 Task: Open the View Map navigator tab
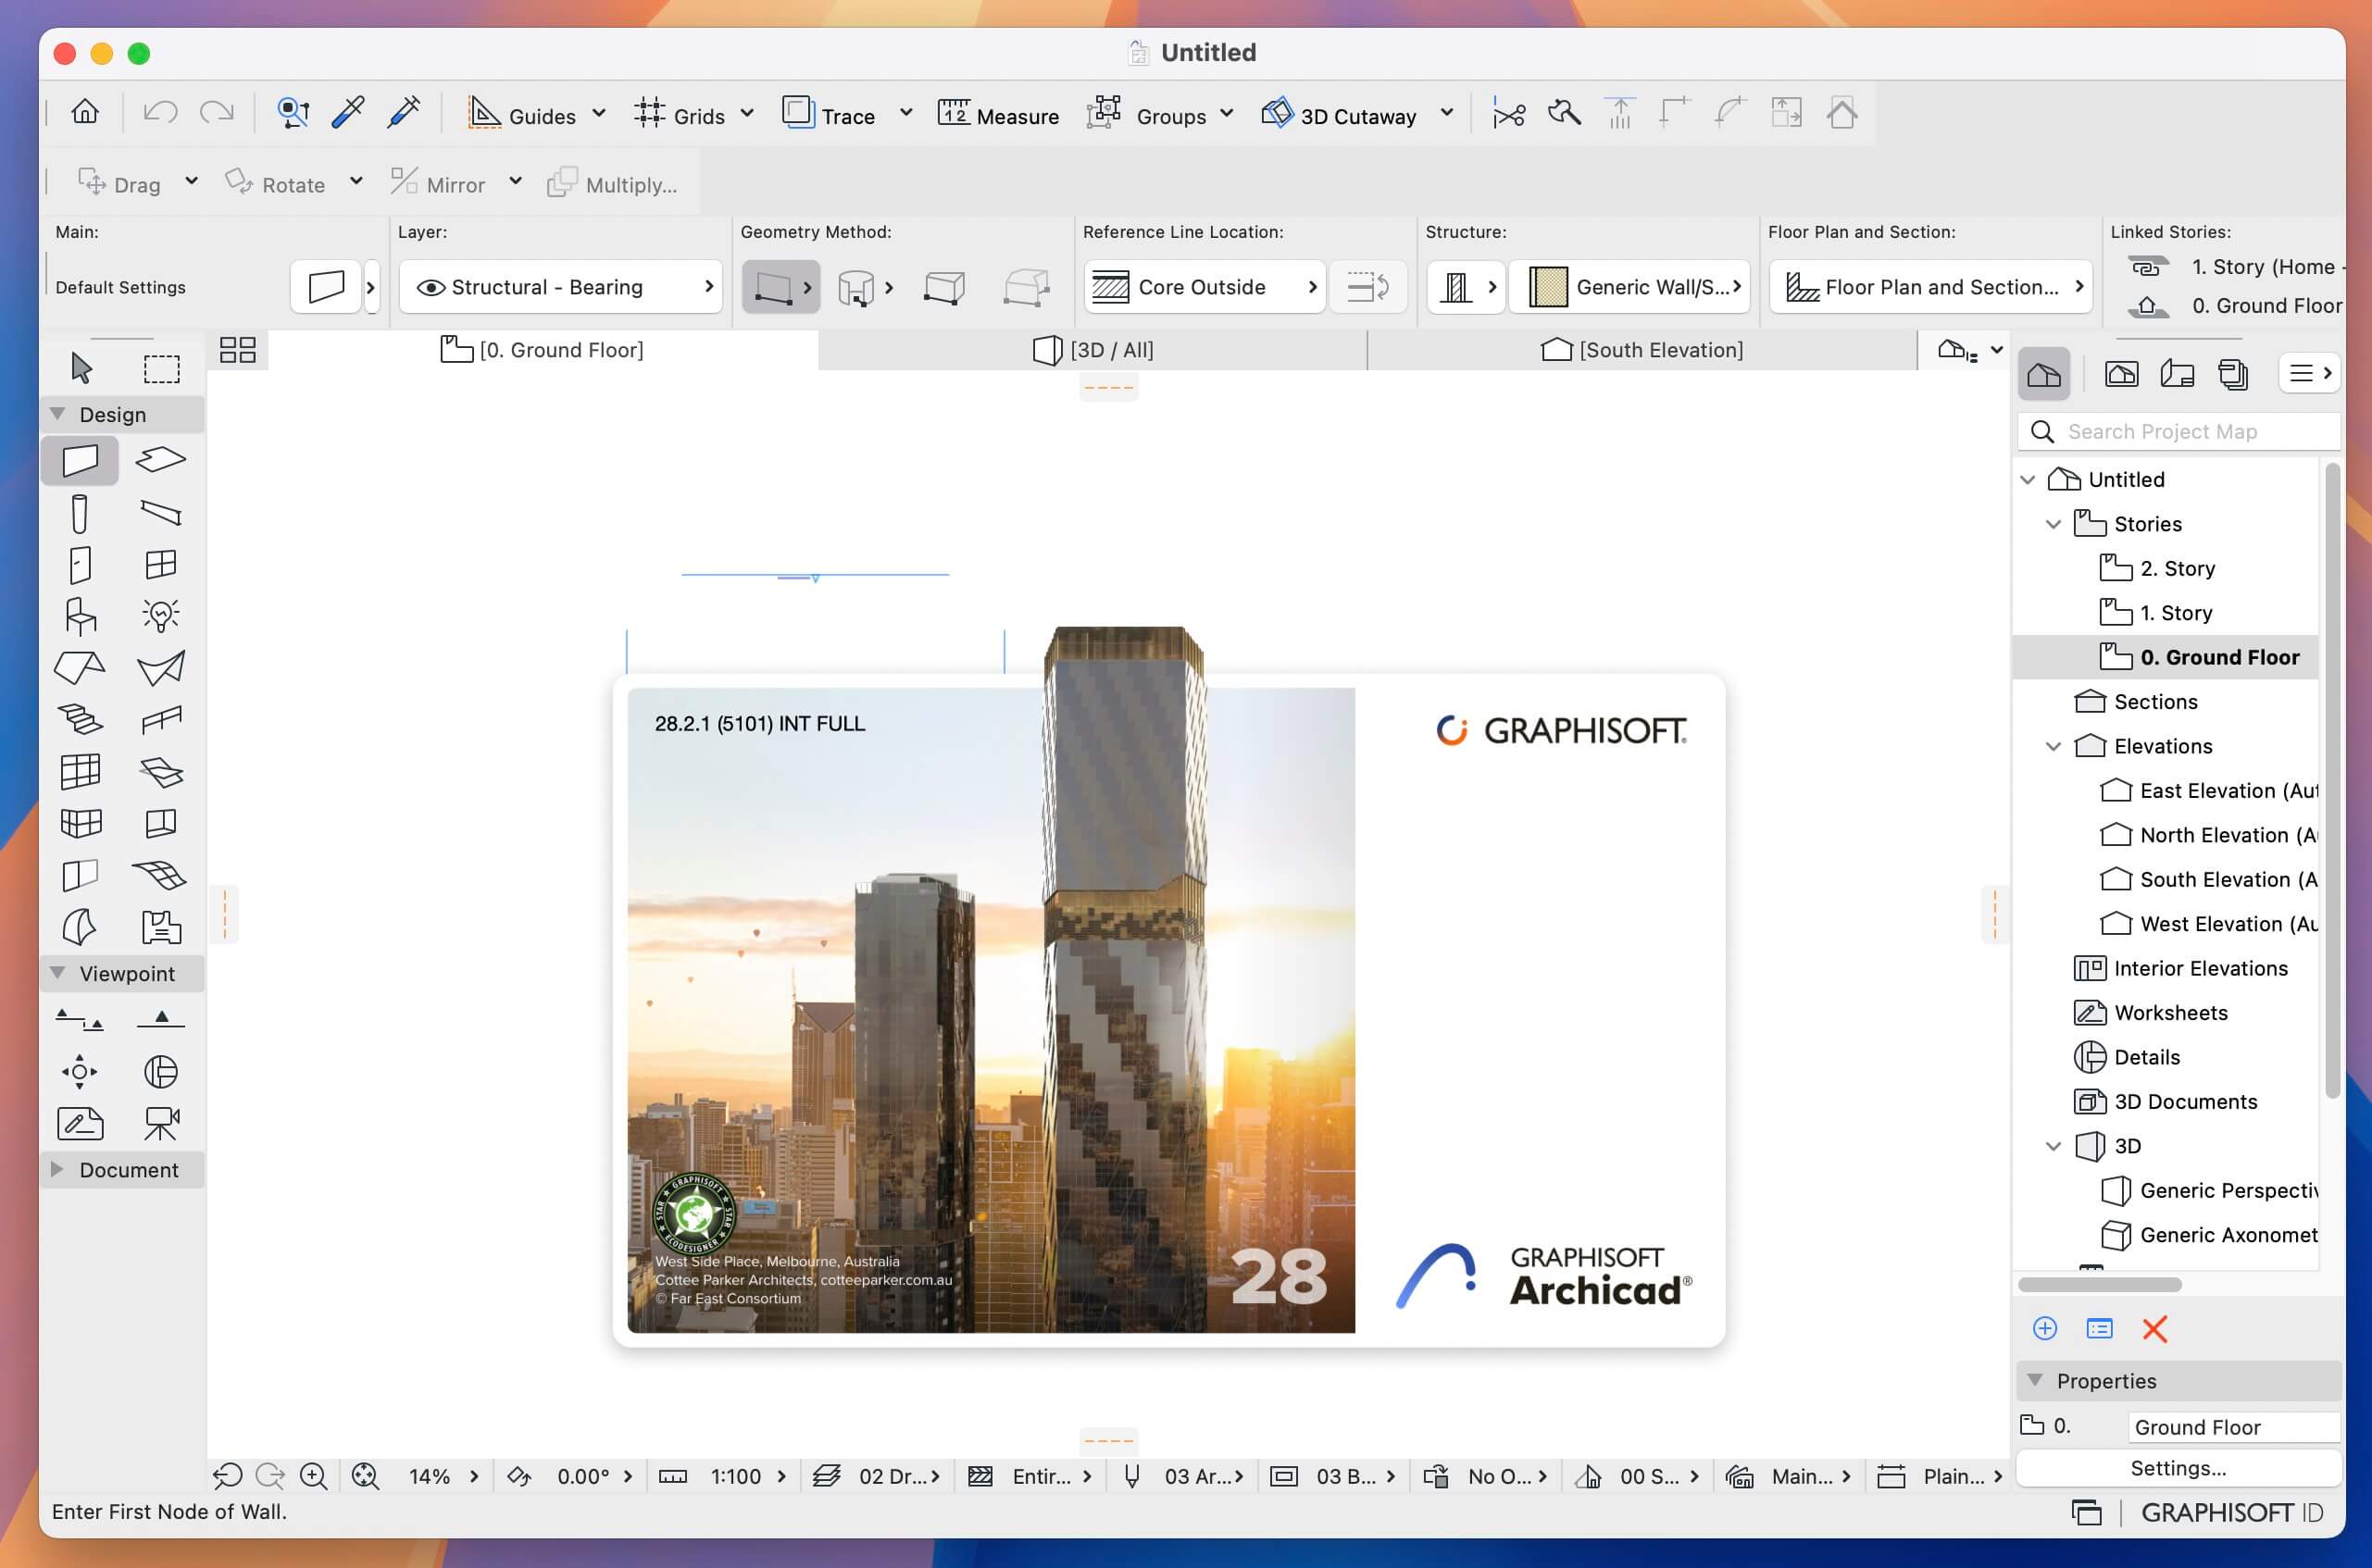pyautogui.click(x=2121, y=374)
